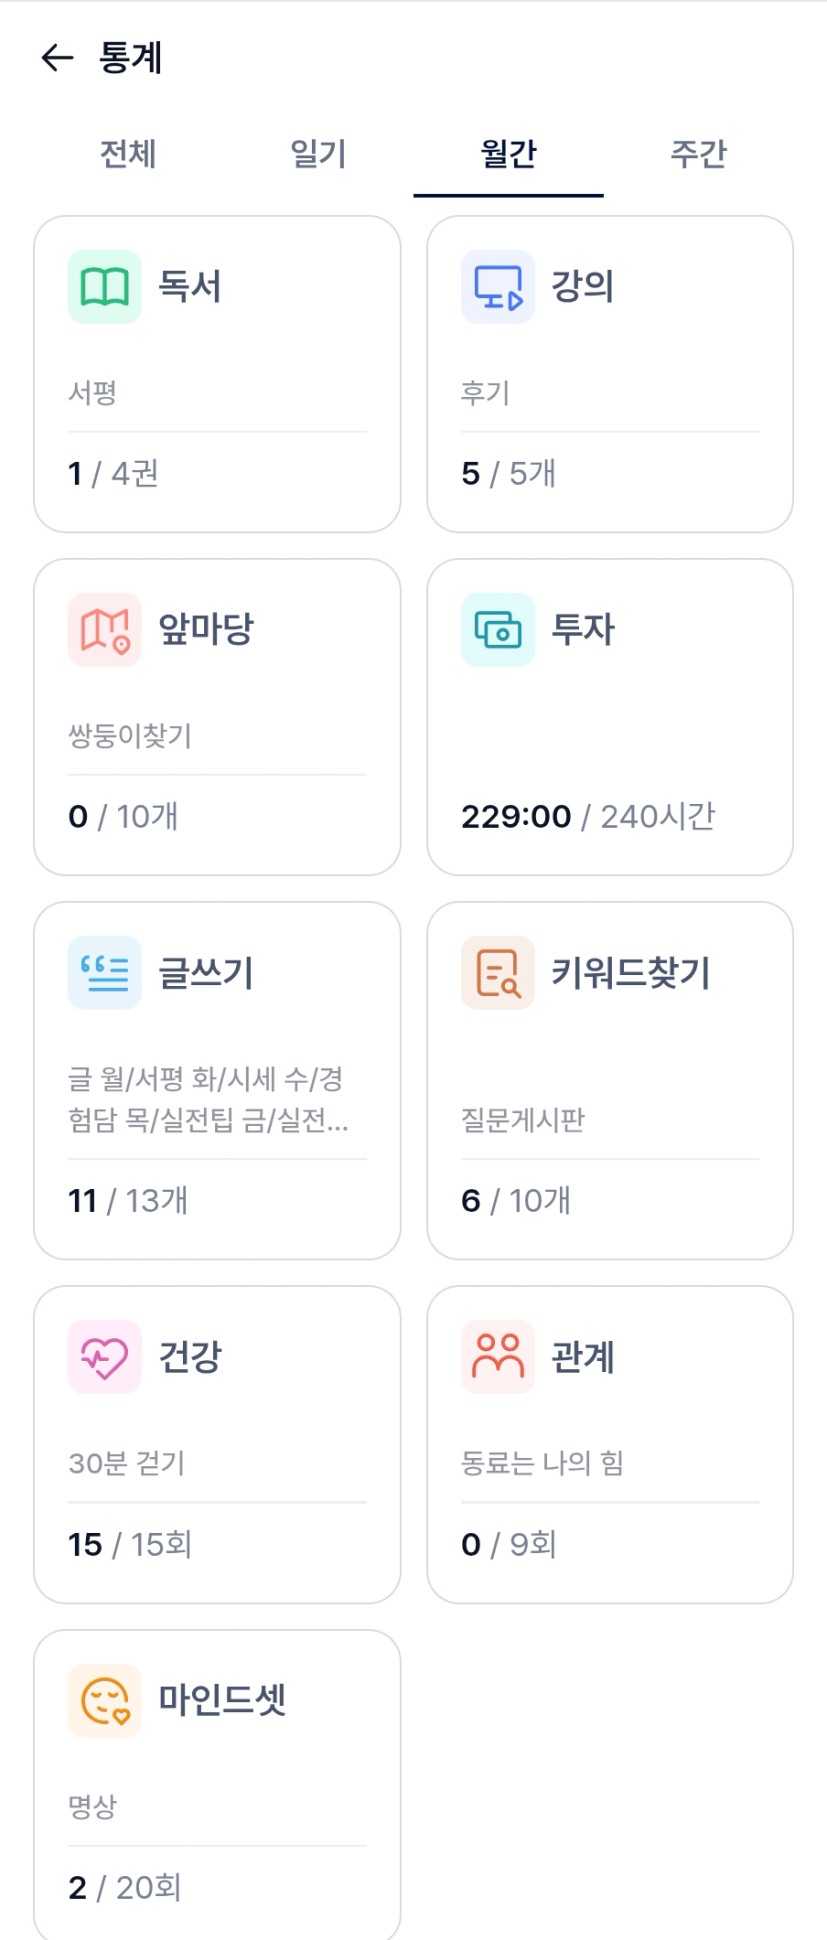Select the 30분 걷기 15 / 15회 entry
The height and width of the screenshot is (1940, 827).
(216, 1544)
